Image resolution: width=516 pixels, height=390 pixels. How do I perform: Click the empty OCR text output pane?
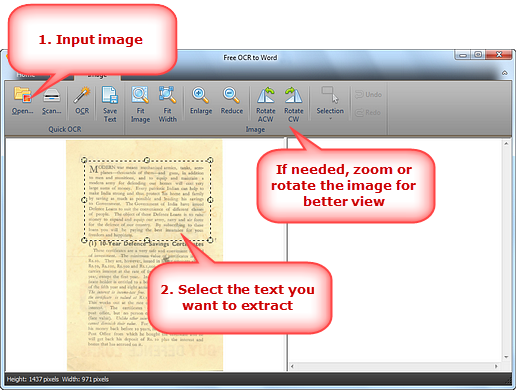pyautogui.click(x=395, y=250)
